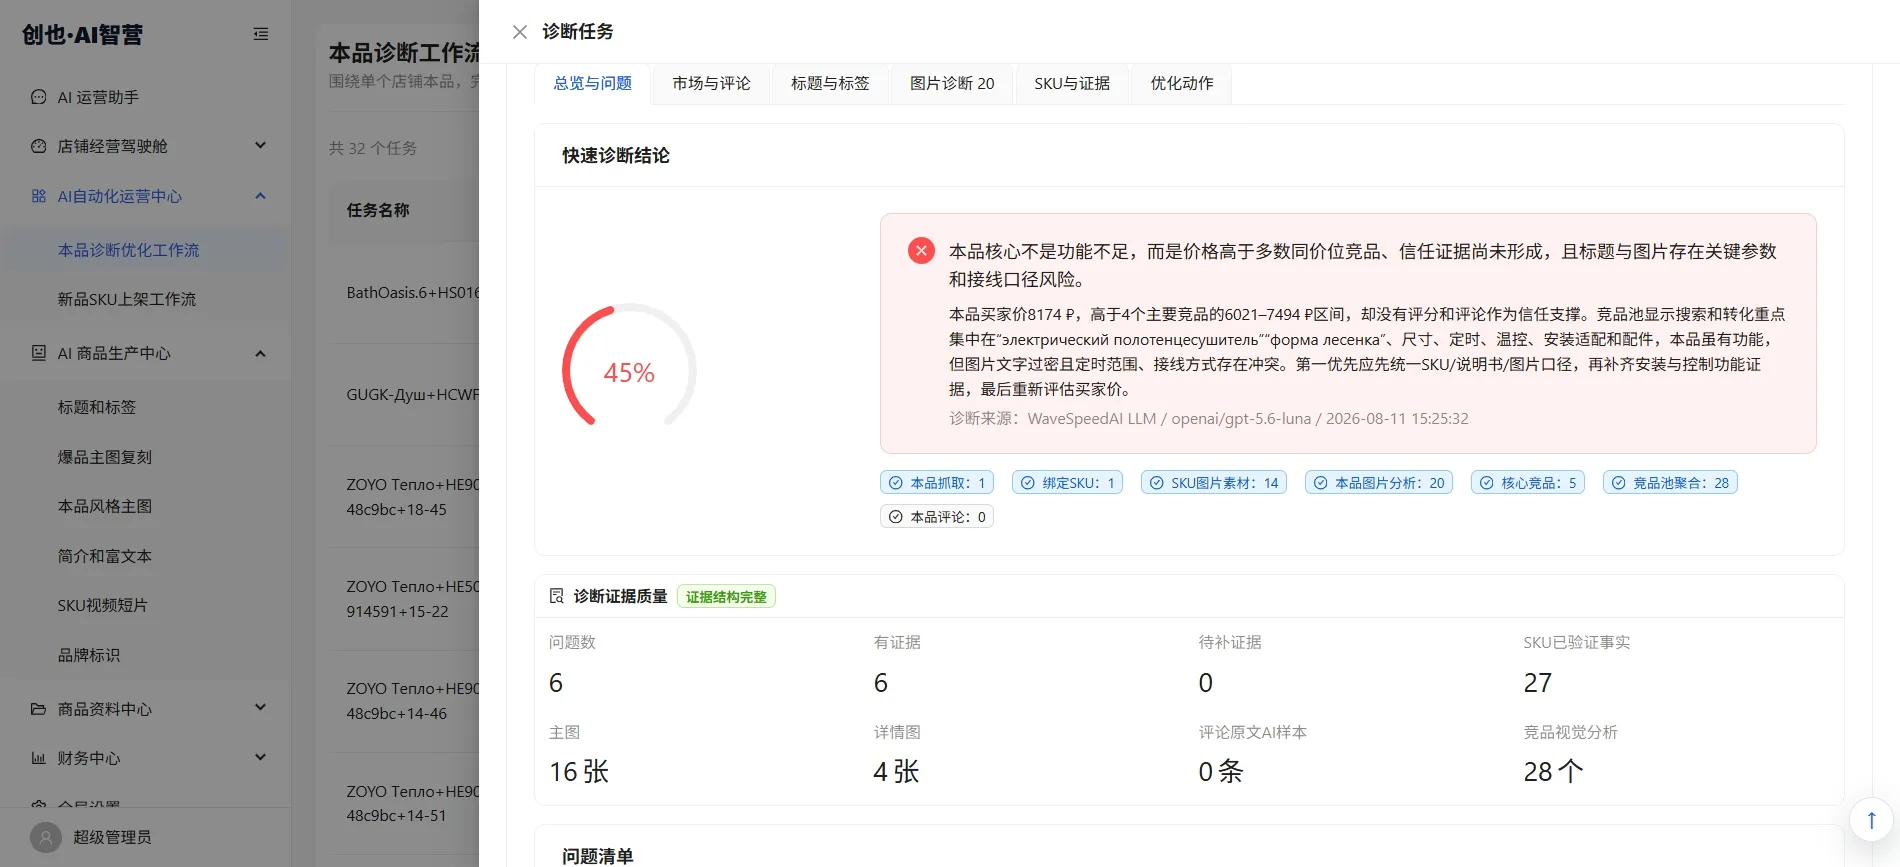
Task: Click the check icon on 本品抓取 tag
Action: pos(896,483)
